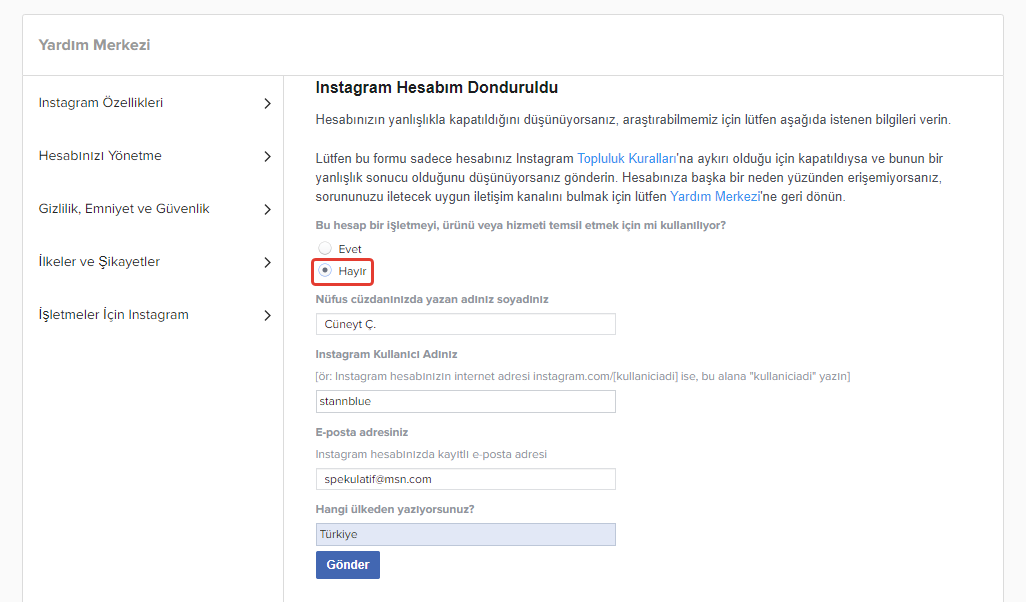
Task: Focus the full name field with Cüneyt Ç.
Action: [465, 324]
